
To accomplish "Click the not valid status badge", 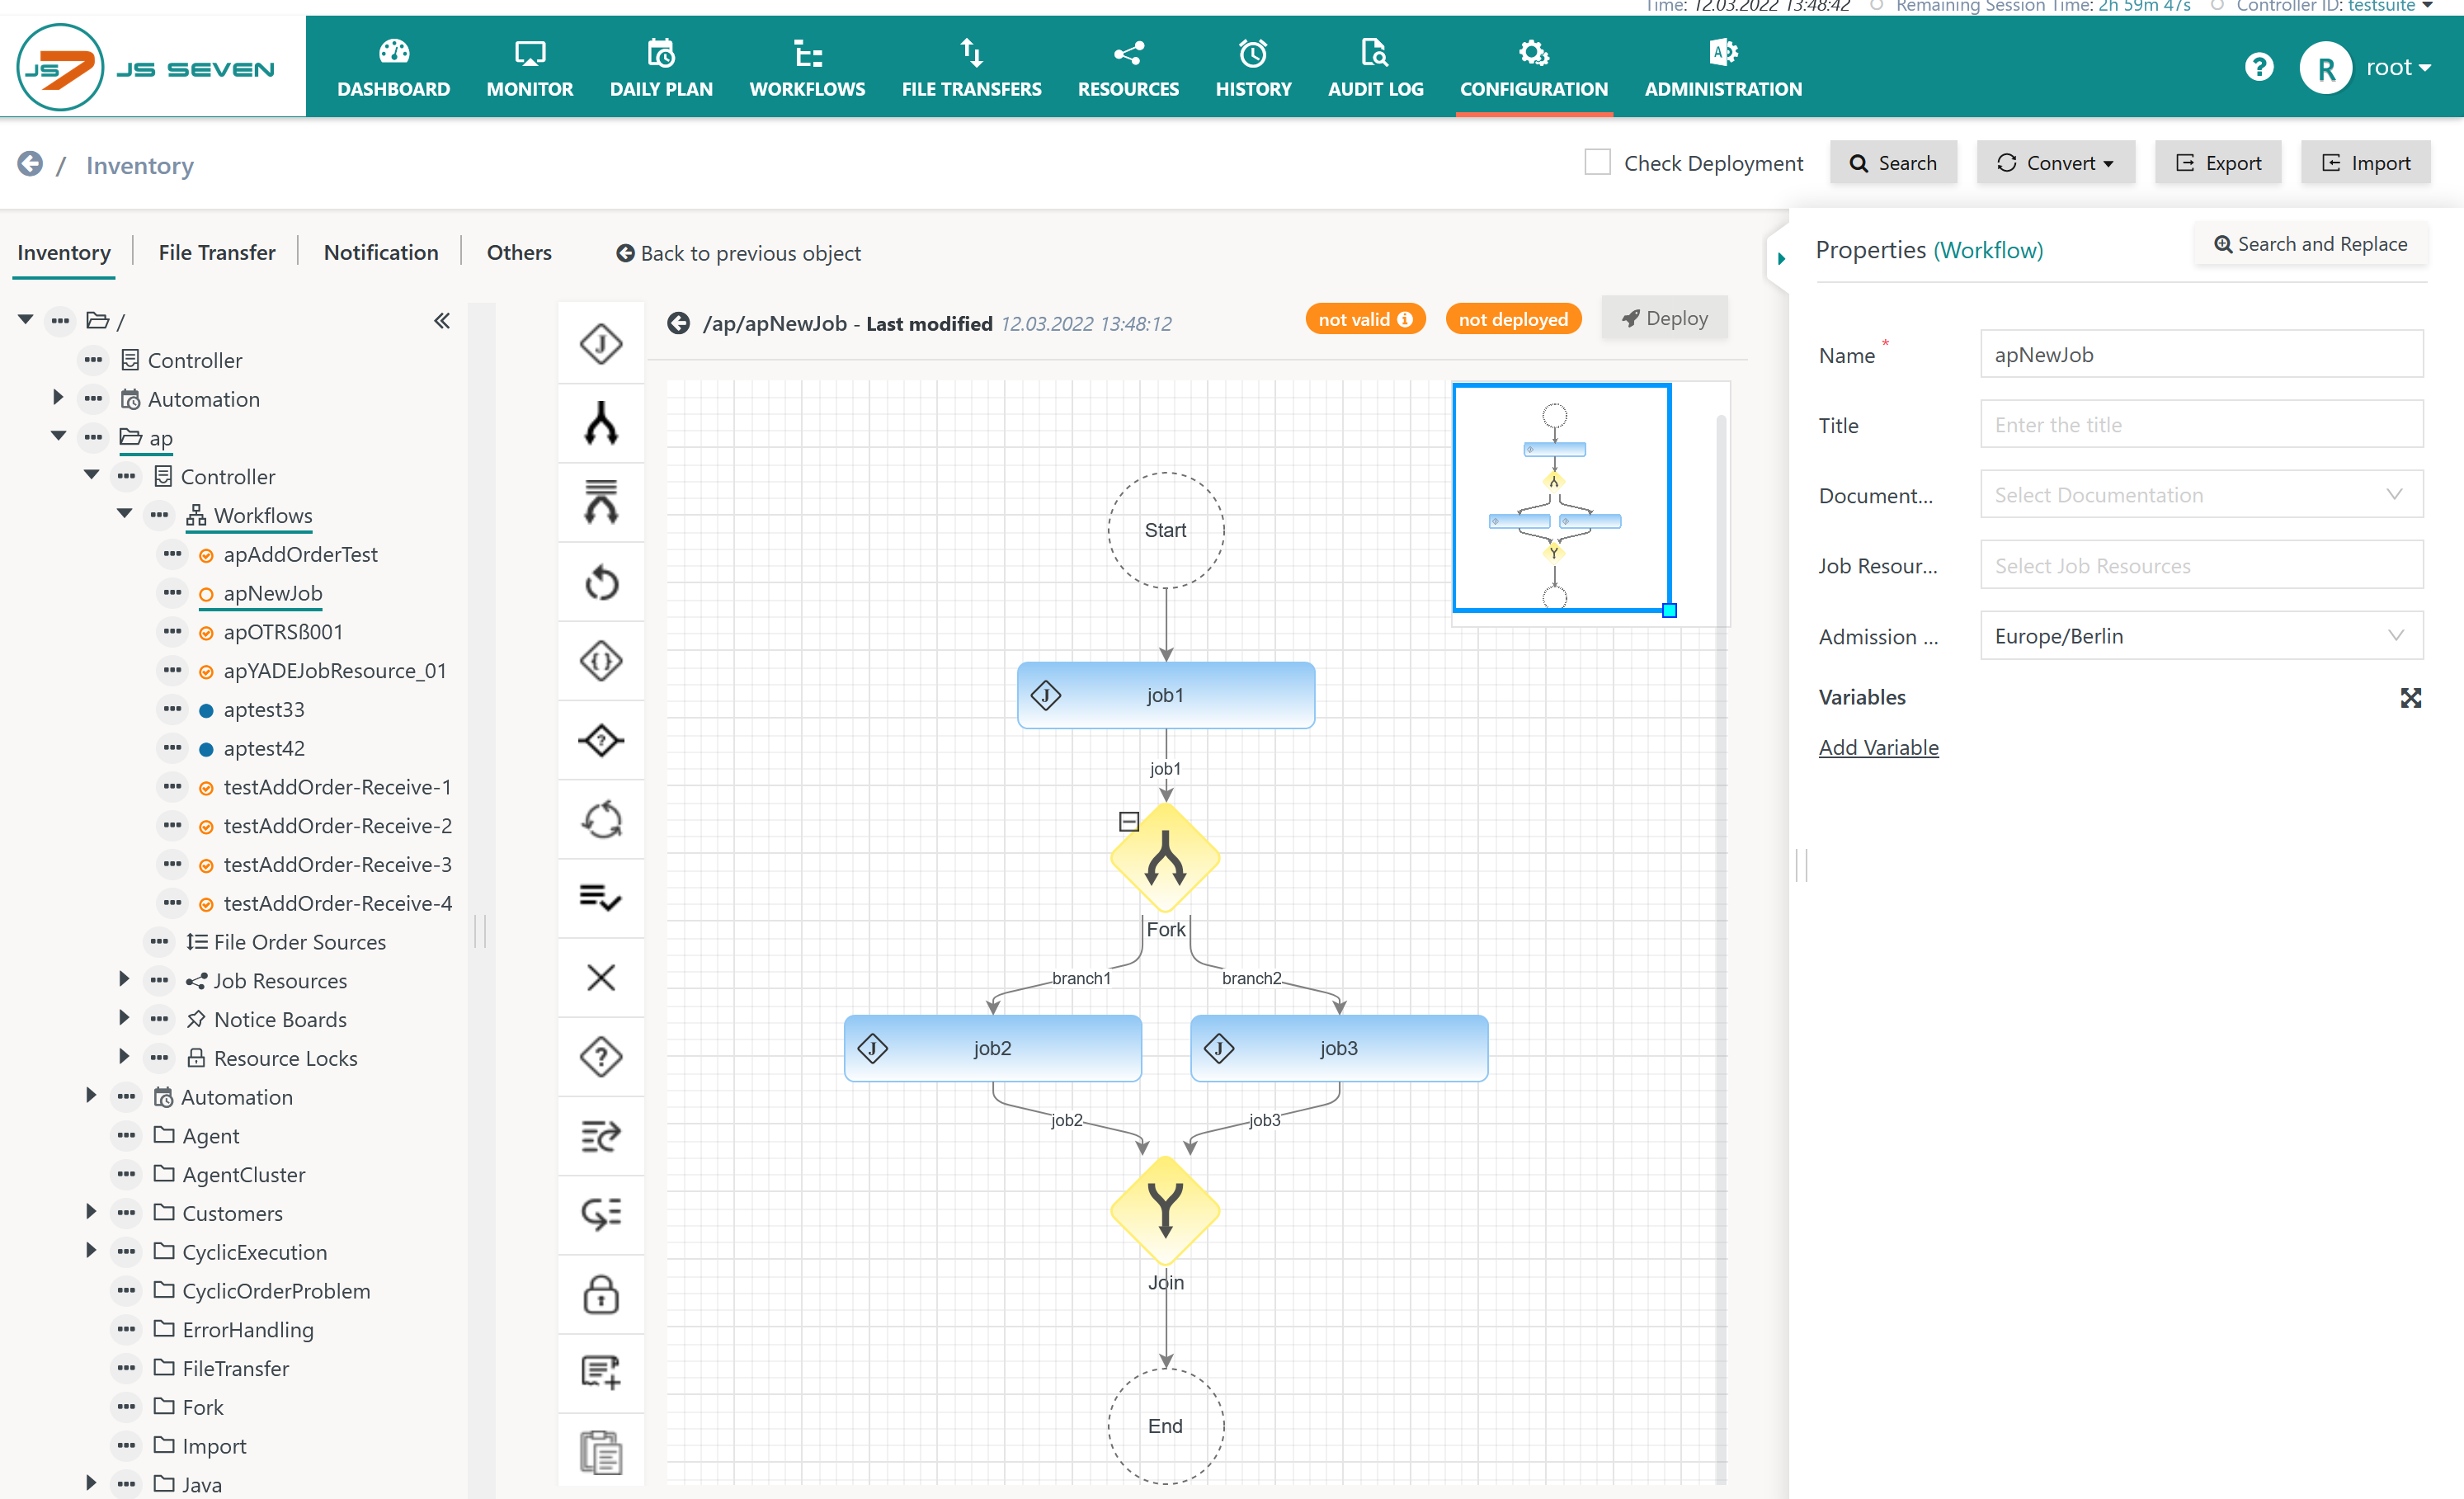I will click(x=1365, y=319).
